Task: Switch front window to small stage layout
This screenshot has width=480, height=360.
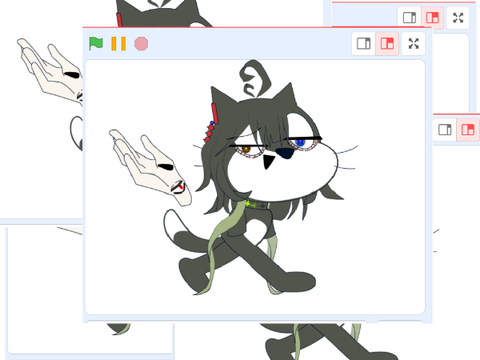Action: point(364,44)
